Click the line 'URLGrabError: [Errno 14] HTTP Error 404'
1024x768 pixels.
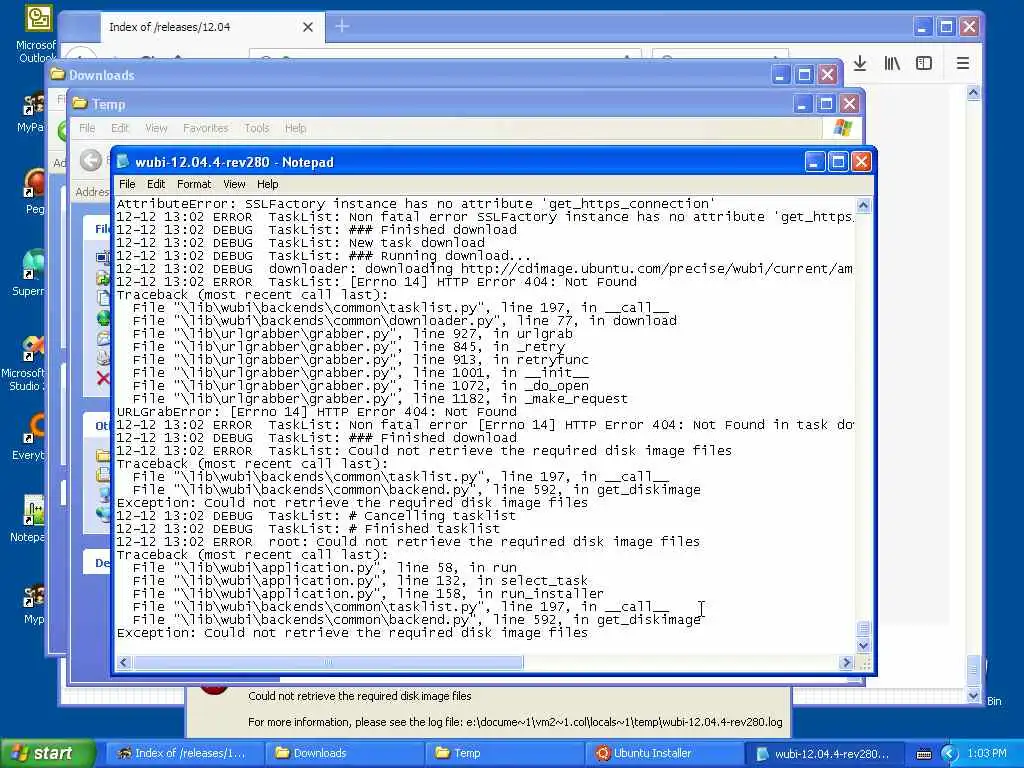point(317,411)
